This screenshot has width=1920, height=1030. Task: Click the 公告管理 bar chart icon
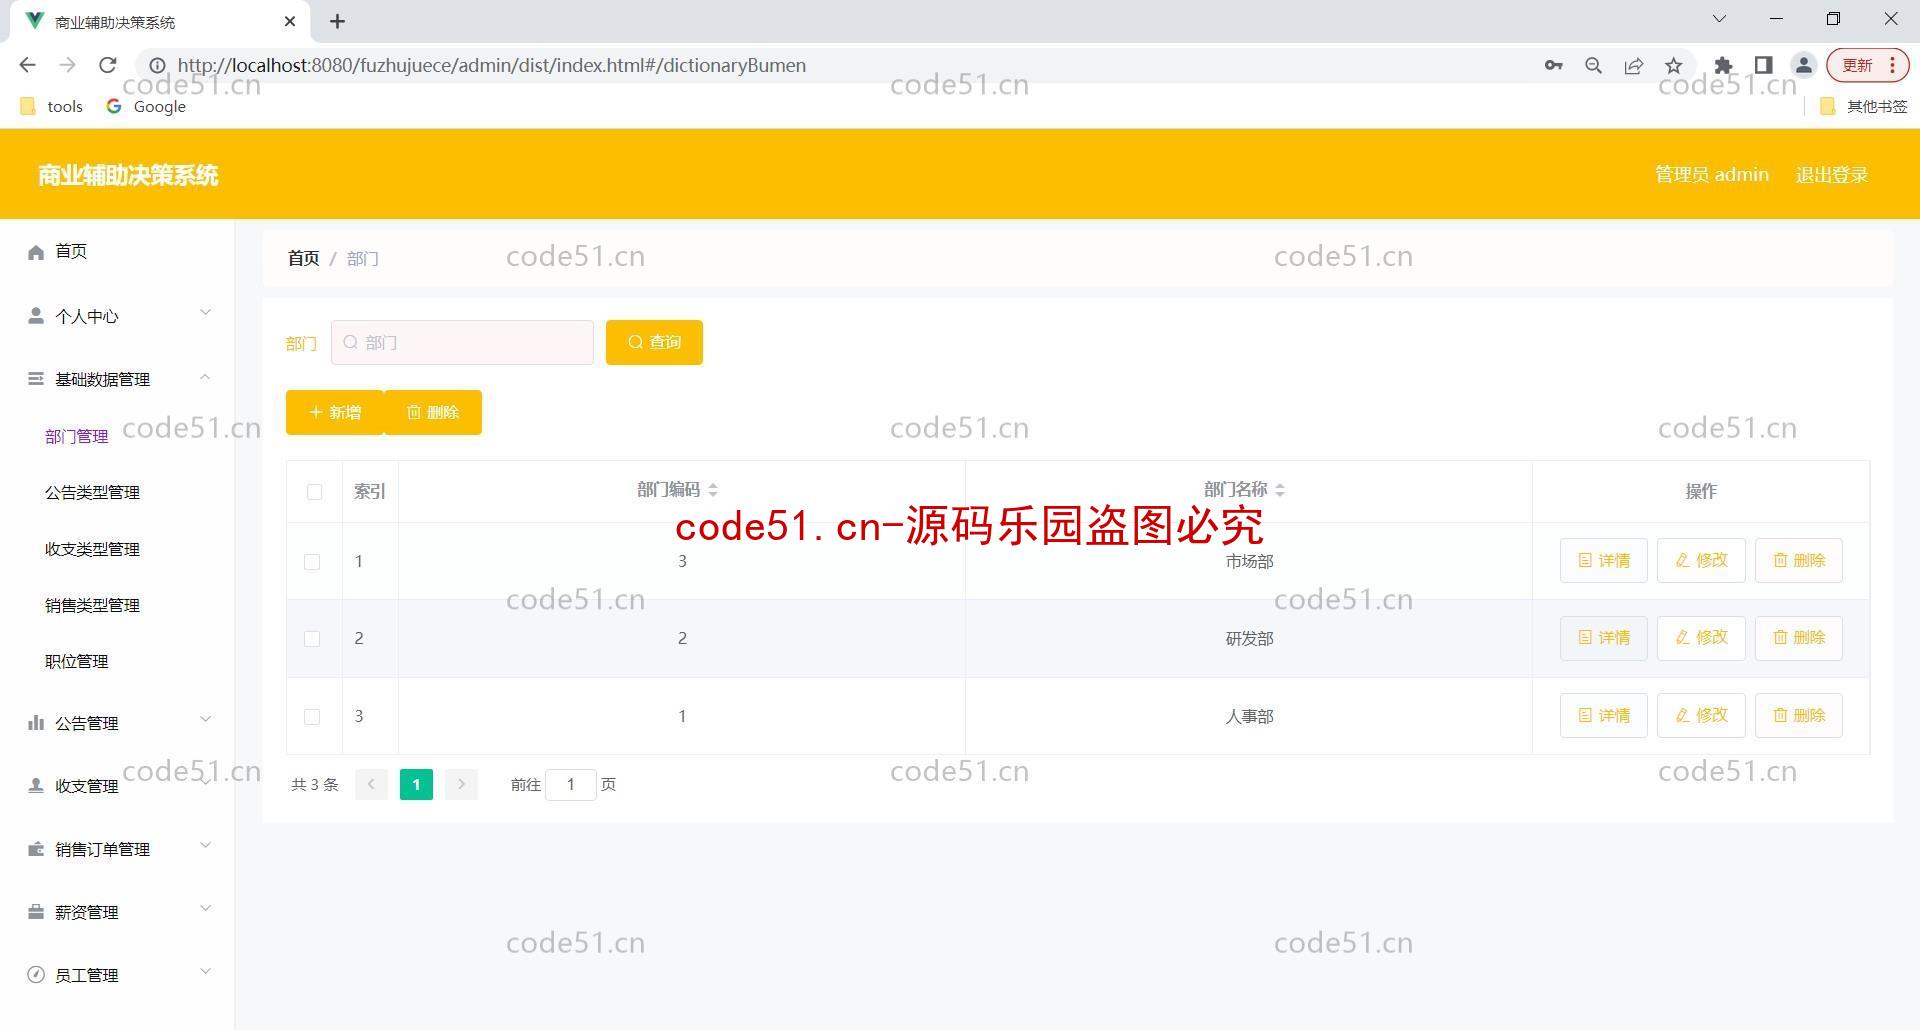(36, 722)
